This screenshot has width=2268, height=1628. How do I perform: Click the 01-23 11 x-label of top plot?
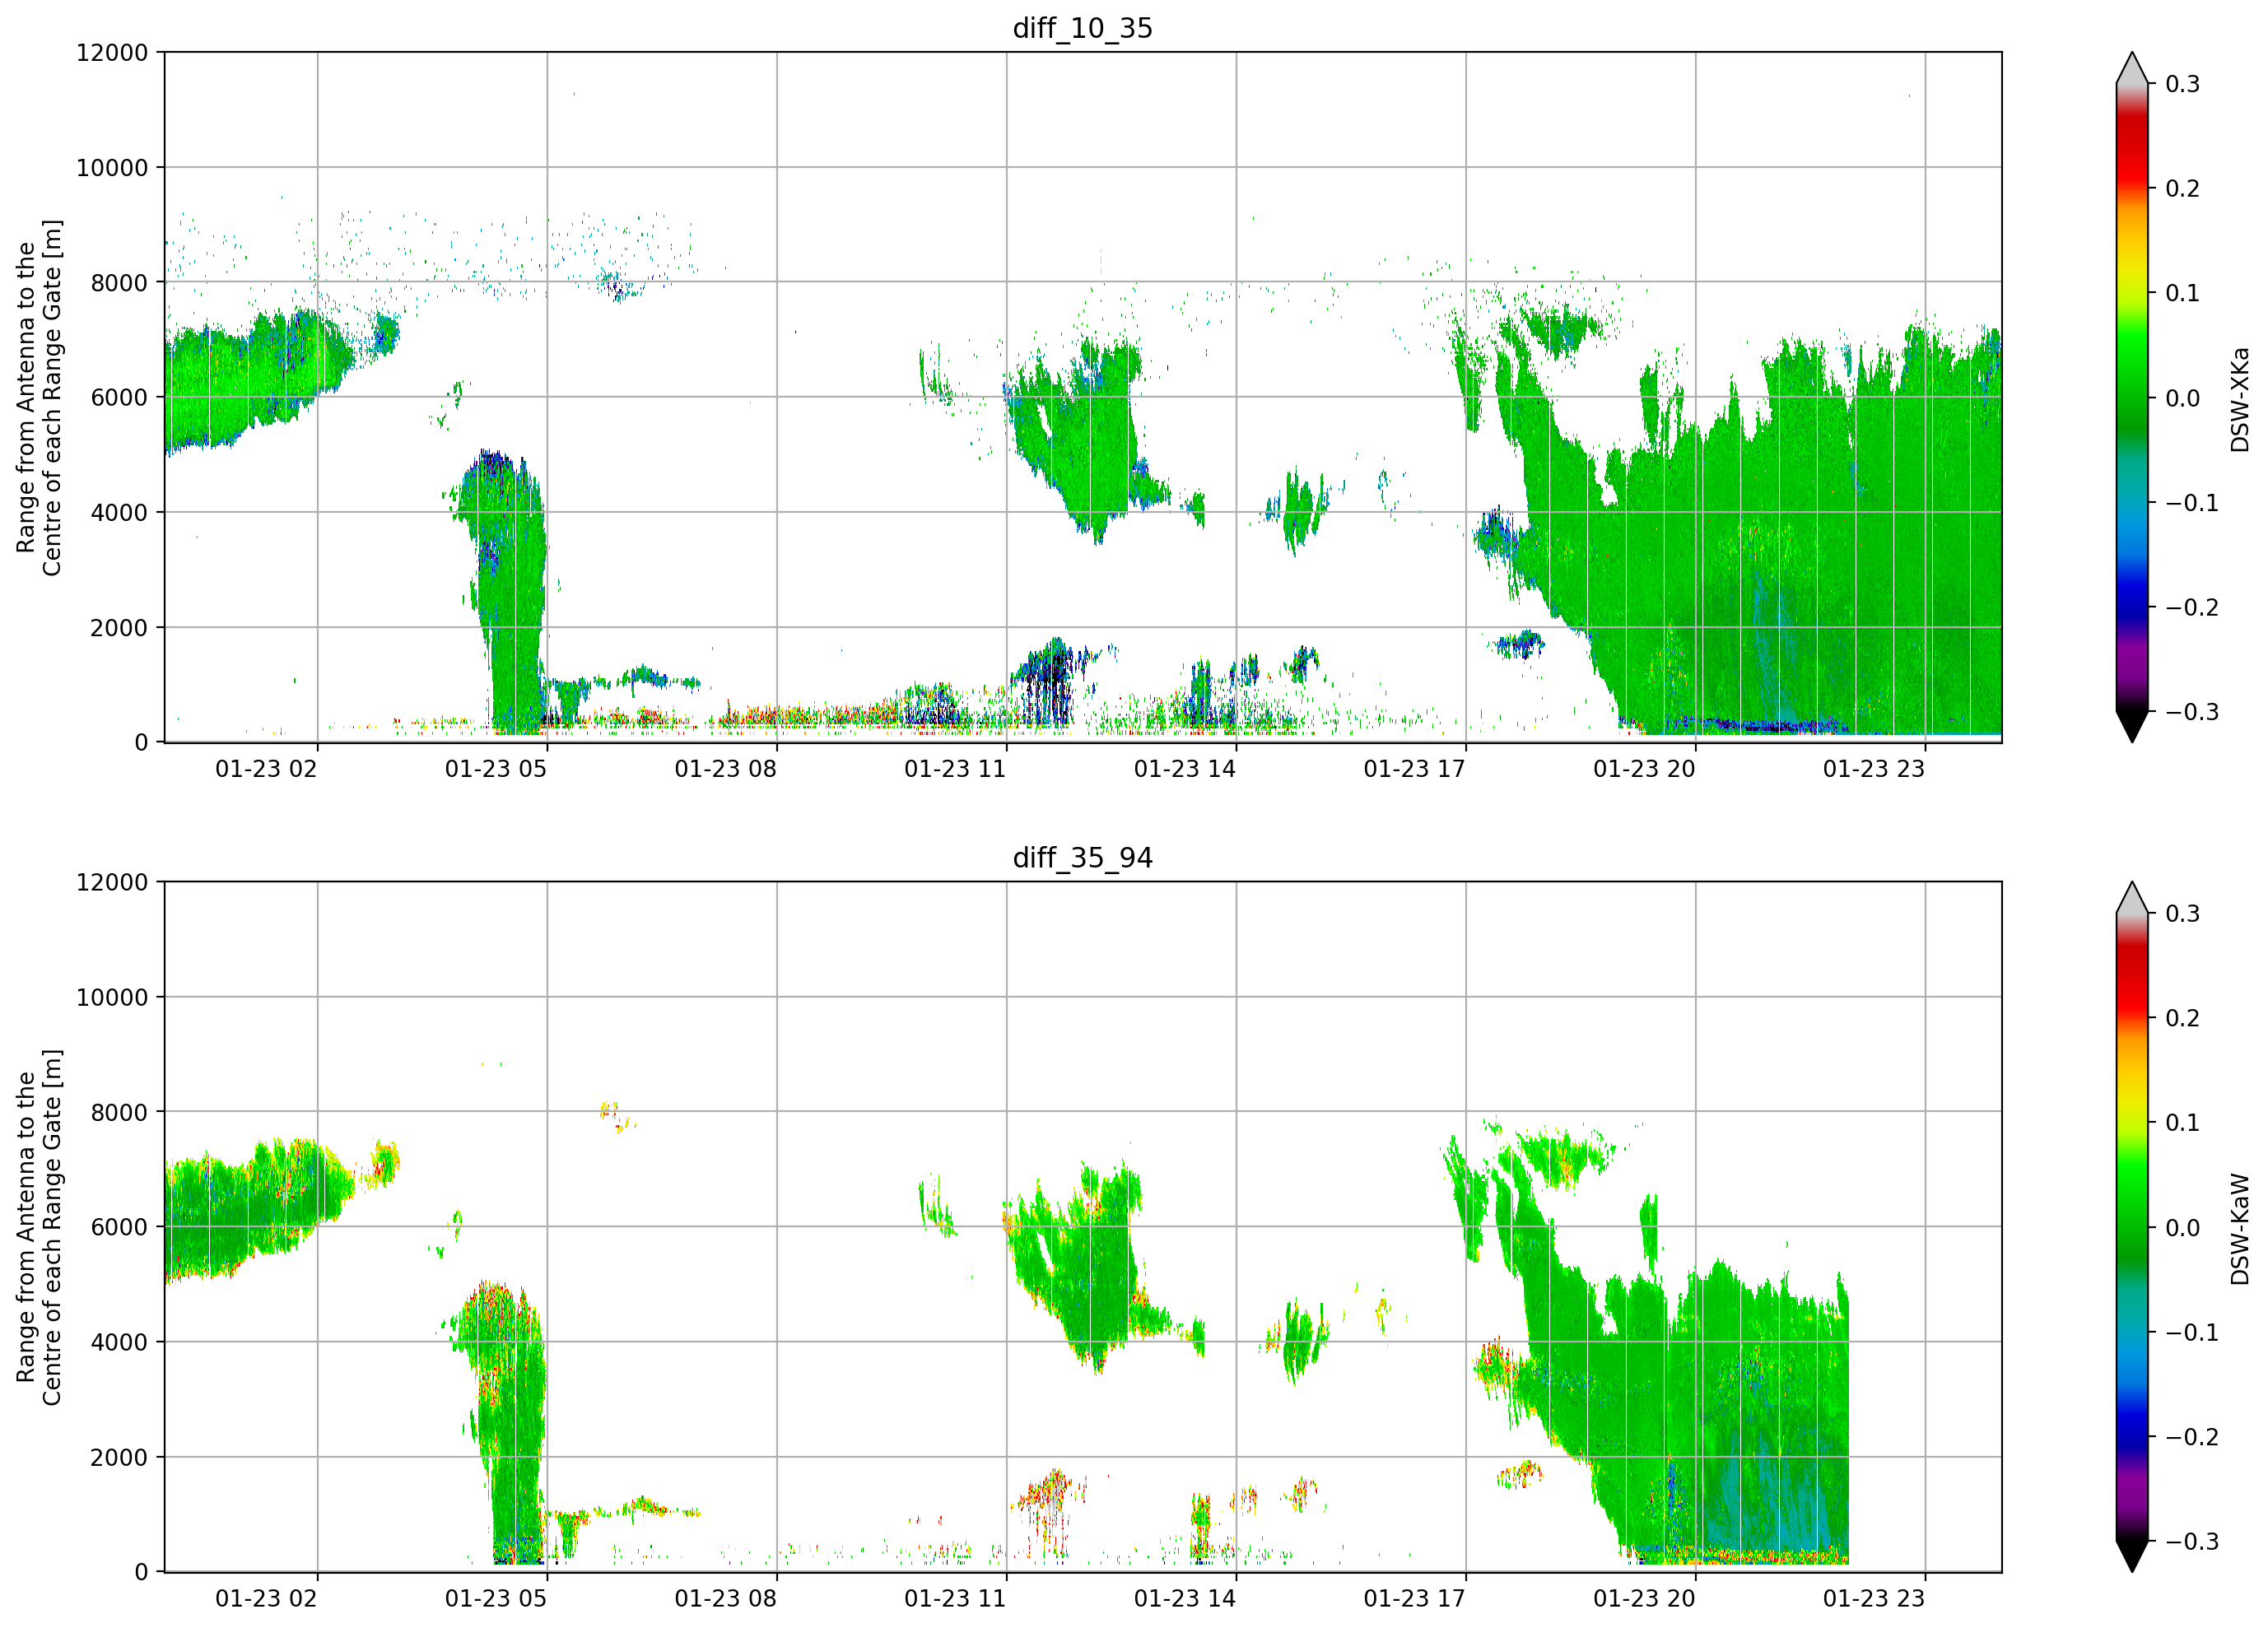955,769
